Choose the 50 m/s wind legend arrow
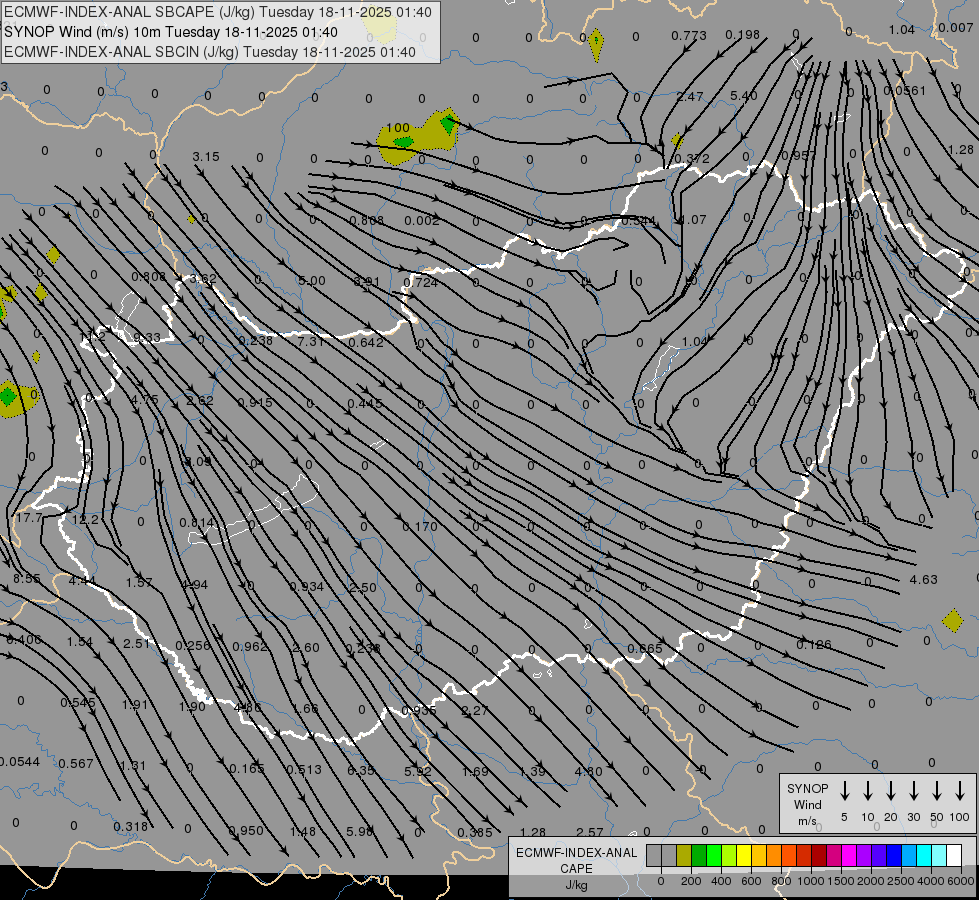The height and width of the screenshot is (900, 979). [937, 791]
